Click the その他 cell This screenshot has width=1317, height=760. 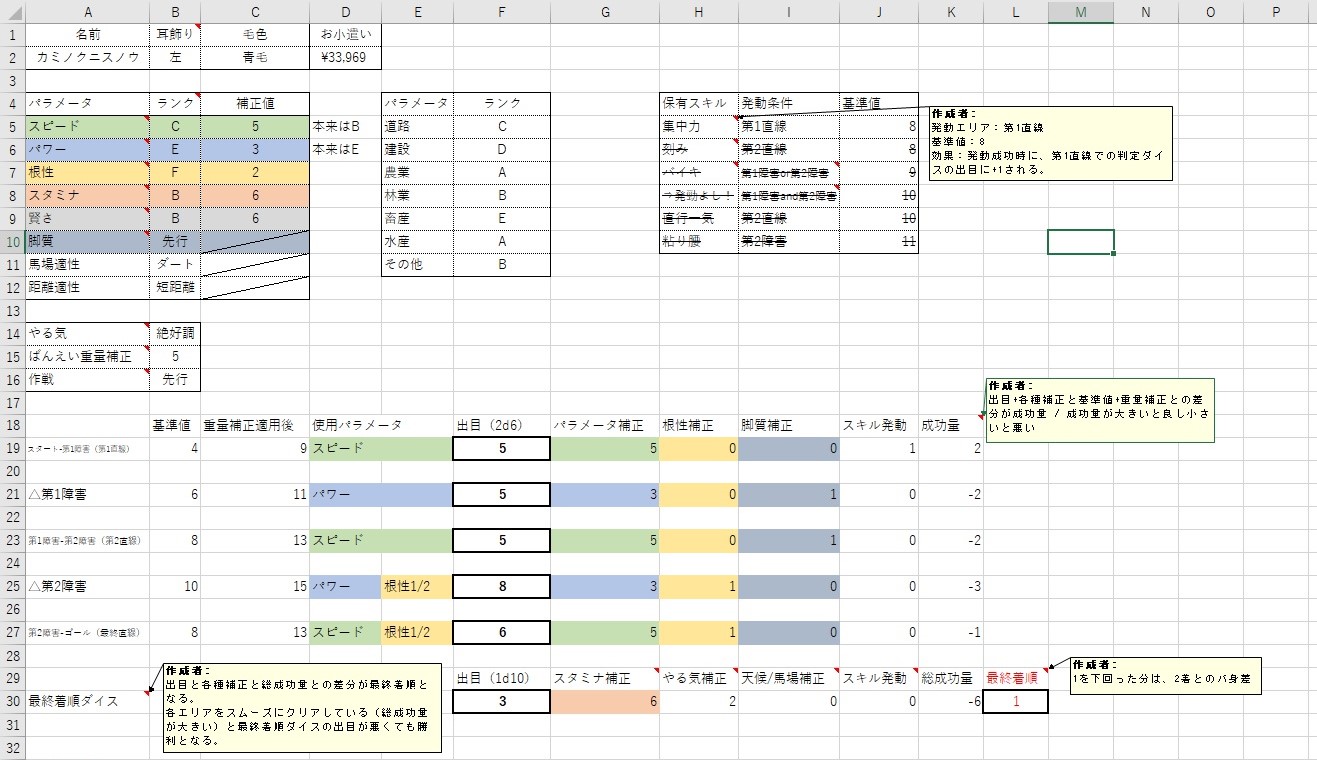point(417,265)
